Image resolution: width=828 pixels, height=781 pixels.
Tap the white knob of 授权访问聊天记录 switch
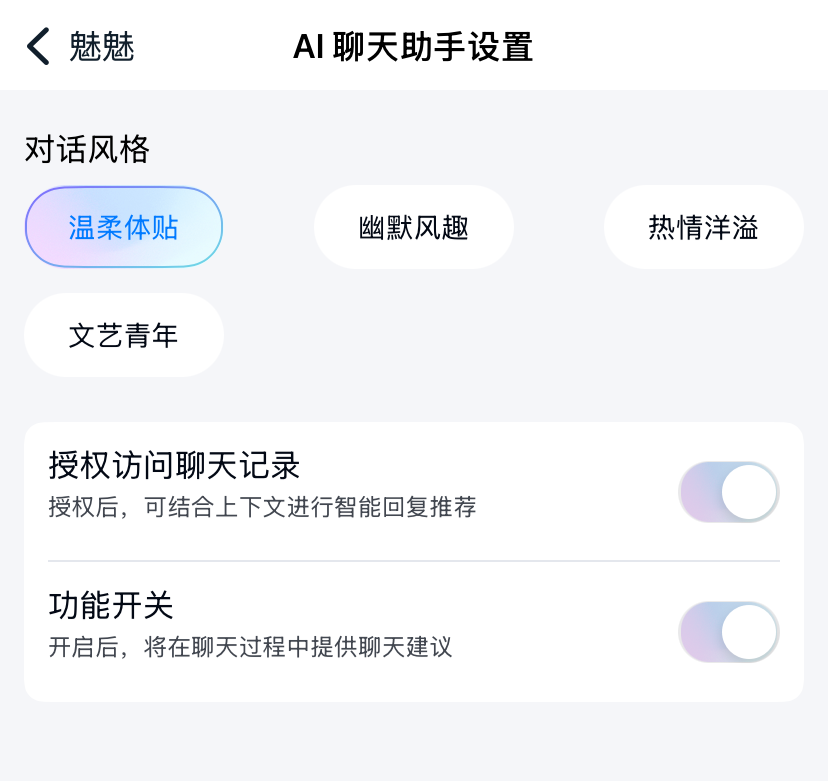749,492
